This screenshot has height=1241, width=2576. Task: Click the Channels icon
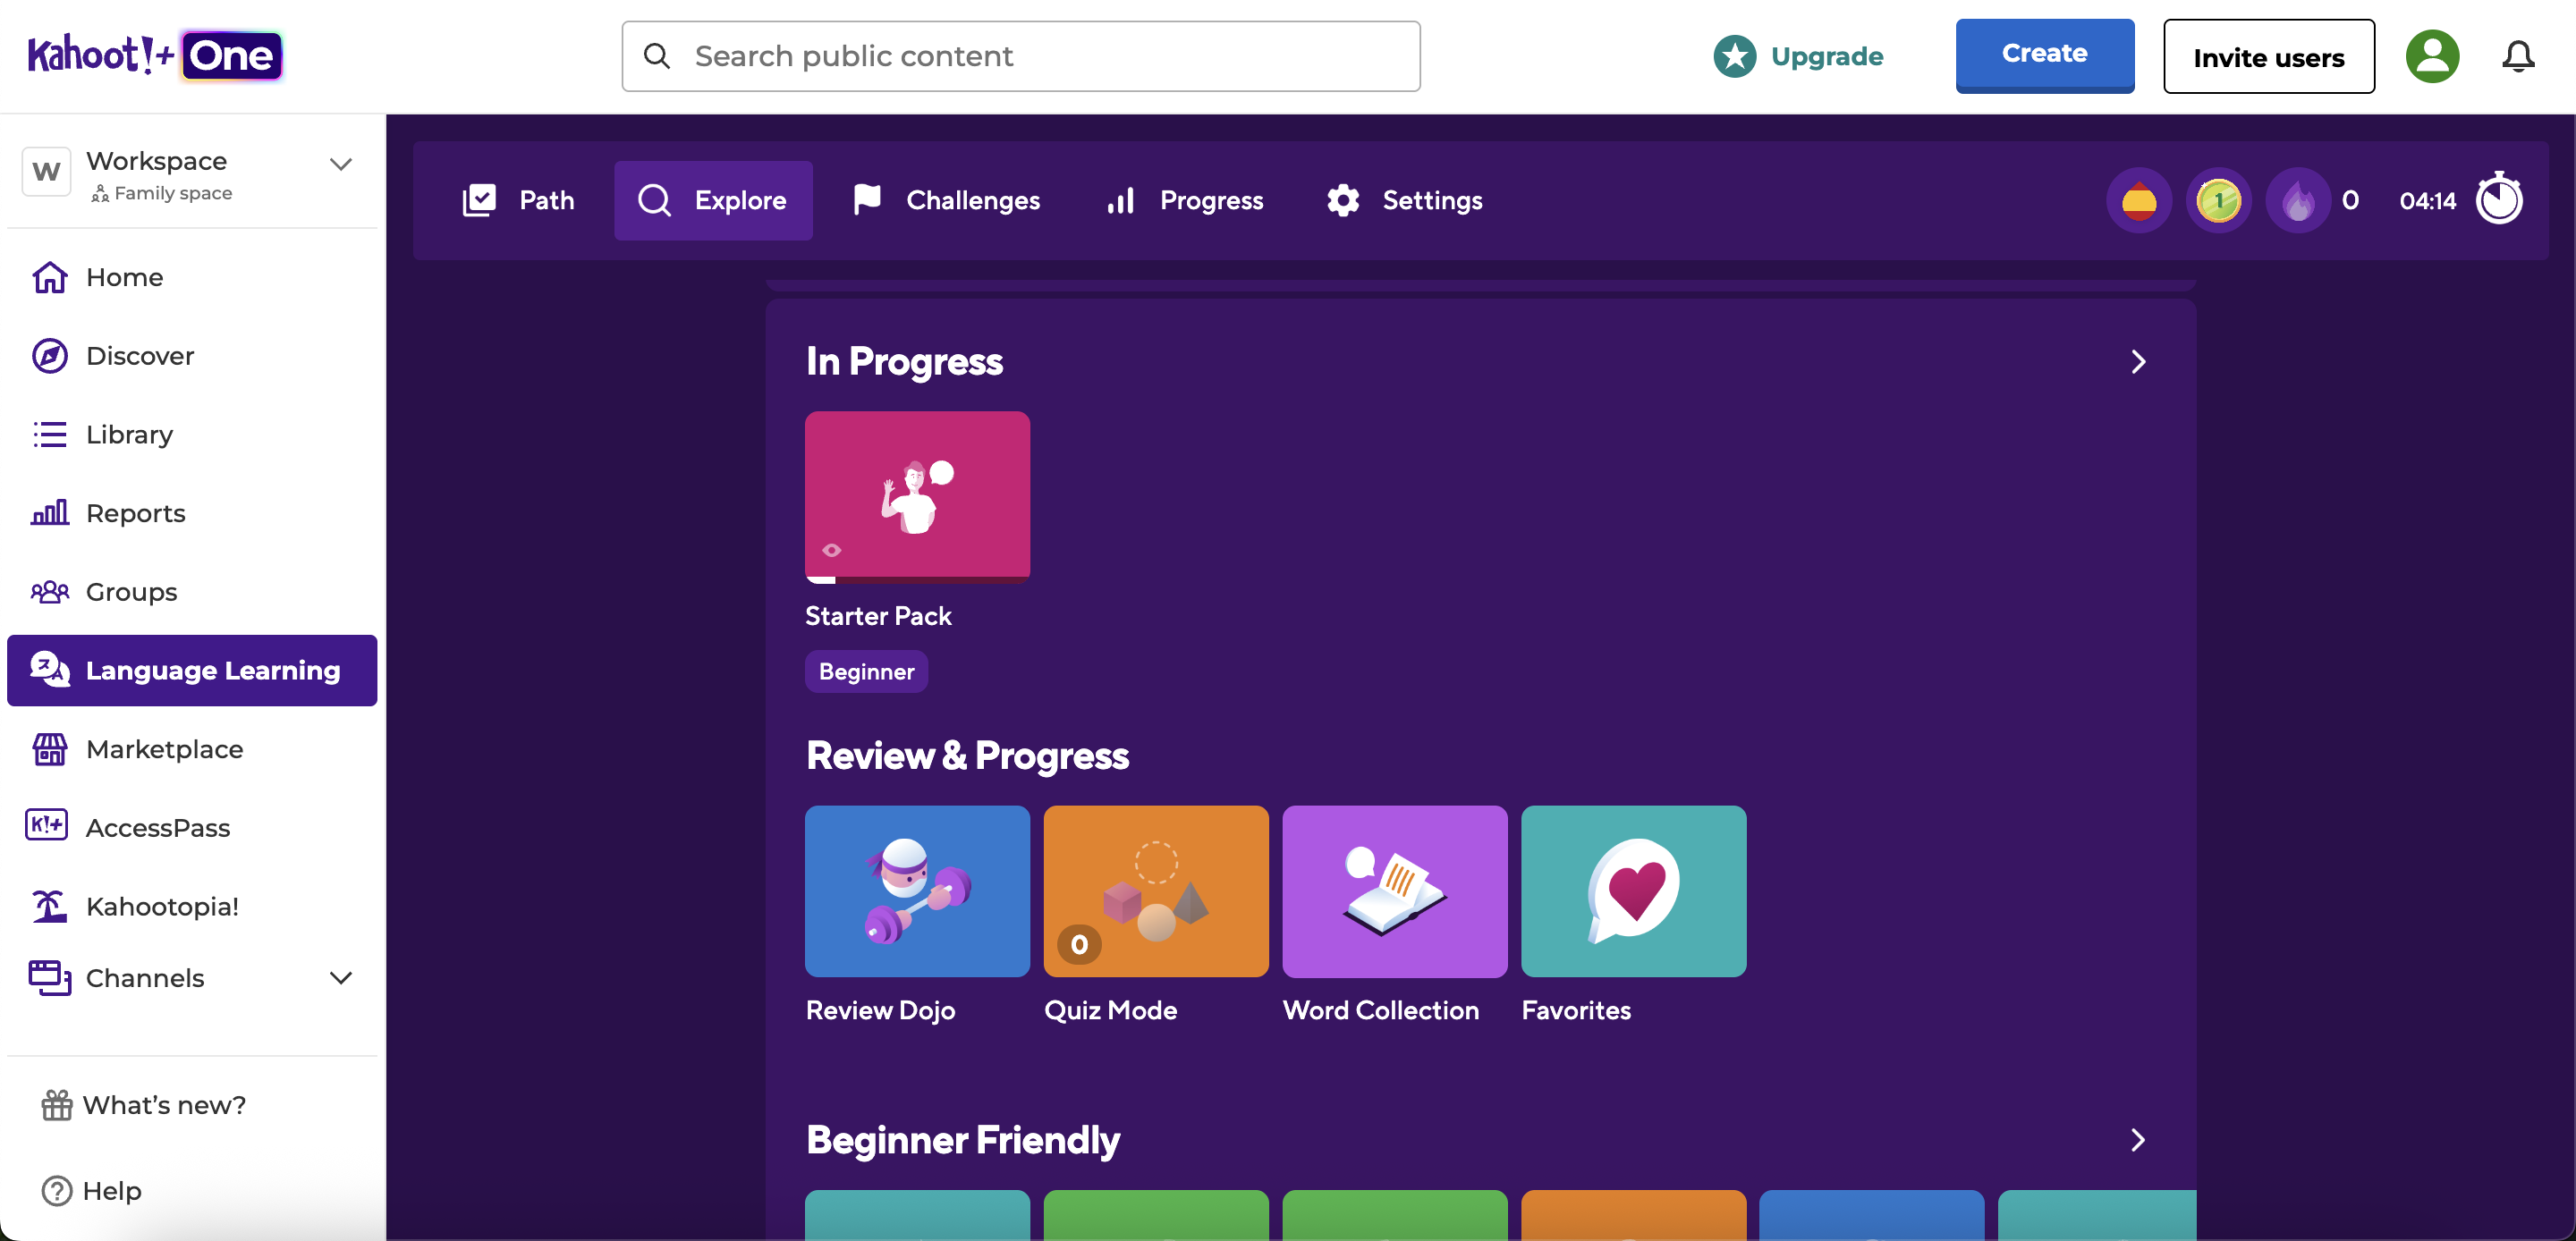[50, 977]
